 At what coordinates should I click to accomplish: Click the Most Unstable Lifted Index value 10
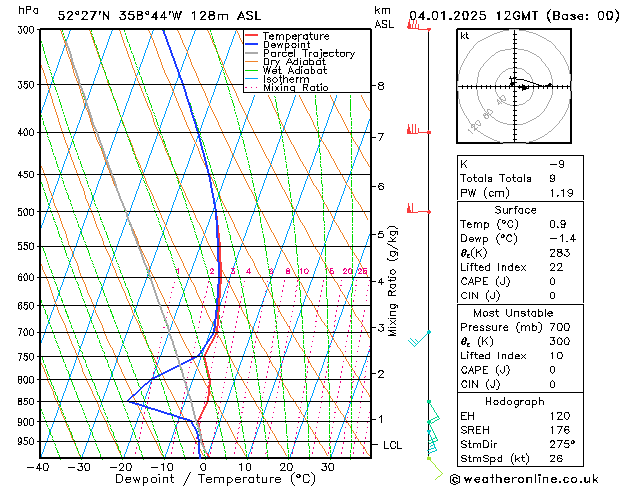coord(556,356)
